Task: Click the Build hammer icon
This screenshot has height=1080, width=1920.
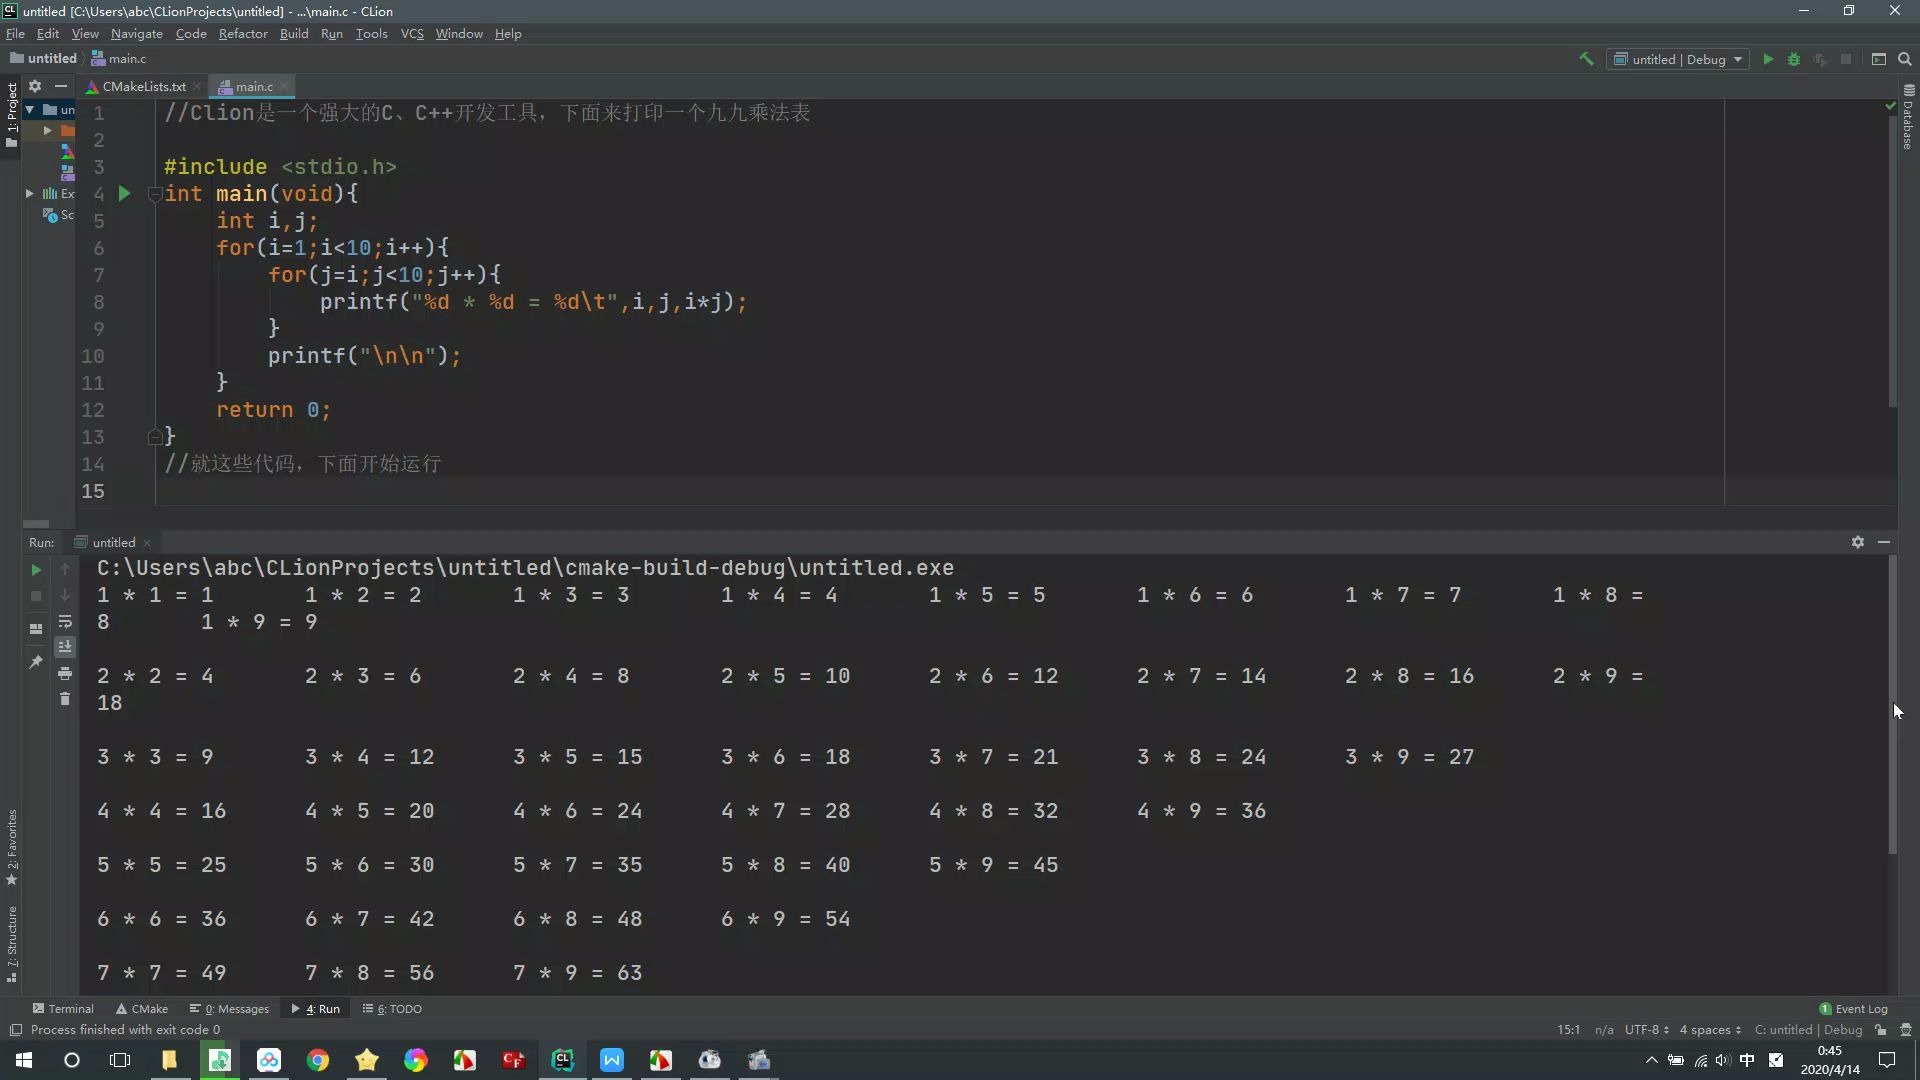Action: (x=1586, y=59)
